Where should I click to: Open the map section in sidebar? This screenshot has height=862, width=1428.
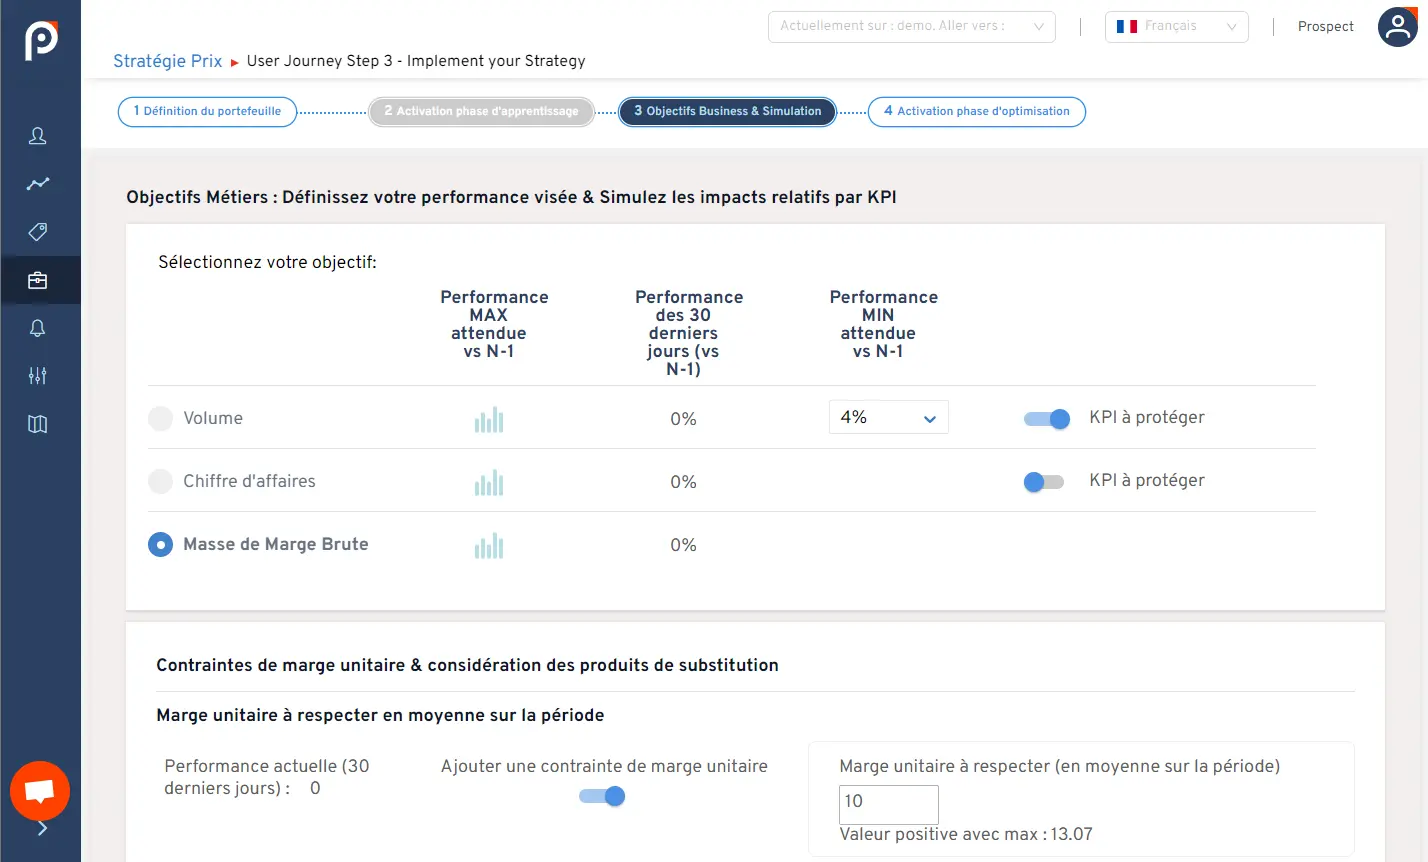pos(40,424)
